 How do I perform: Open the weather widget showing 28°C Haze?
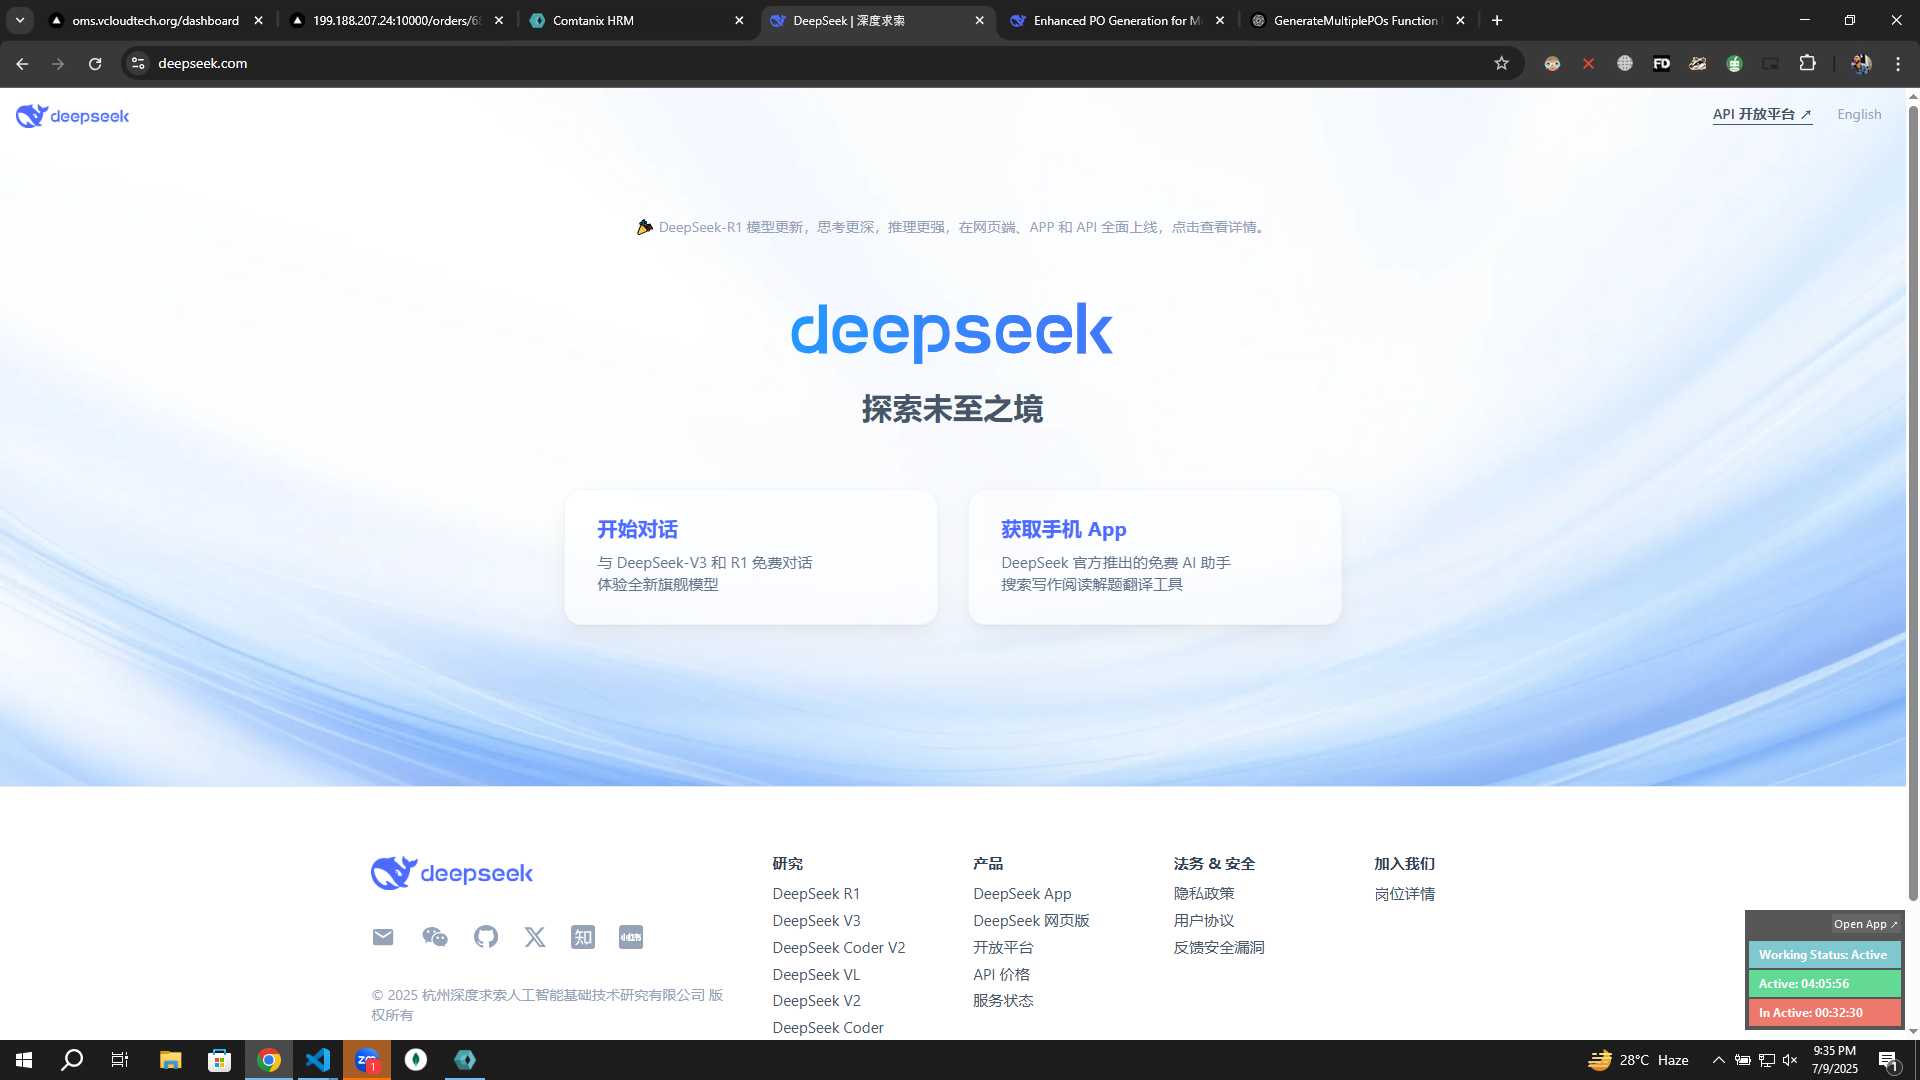pyautogui.click(x=1638, y=1060)
